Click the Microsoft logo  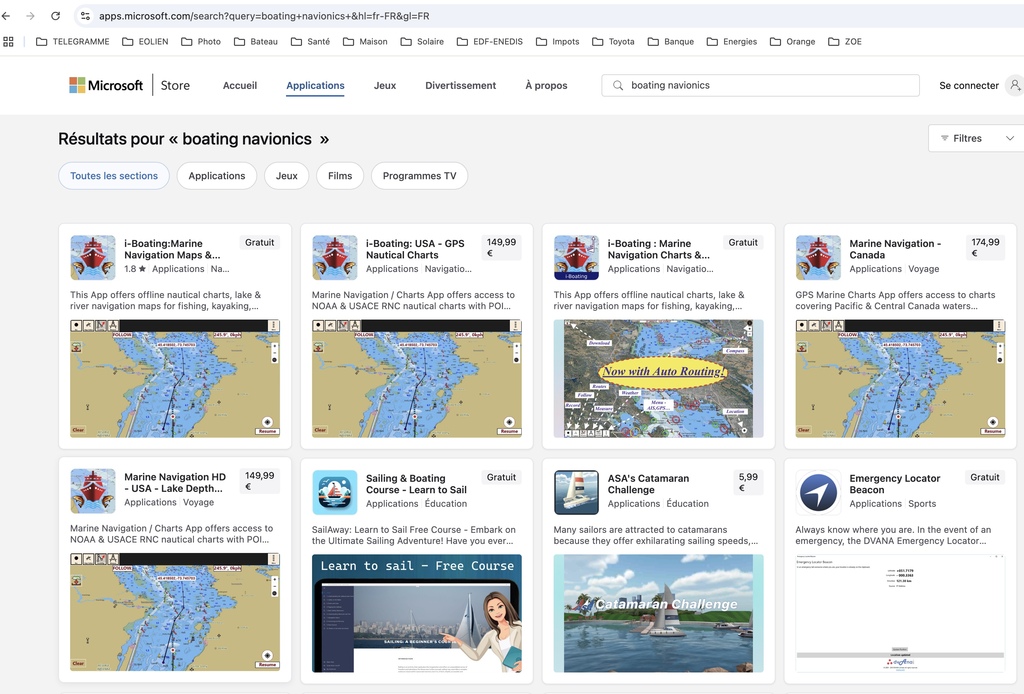point(106,86)
